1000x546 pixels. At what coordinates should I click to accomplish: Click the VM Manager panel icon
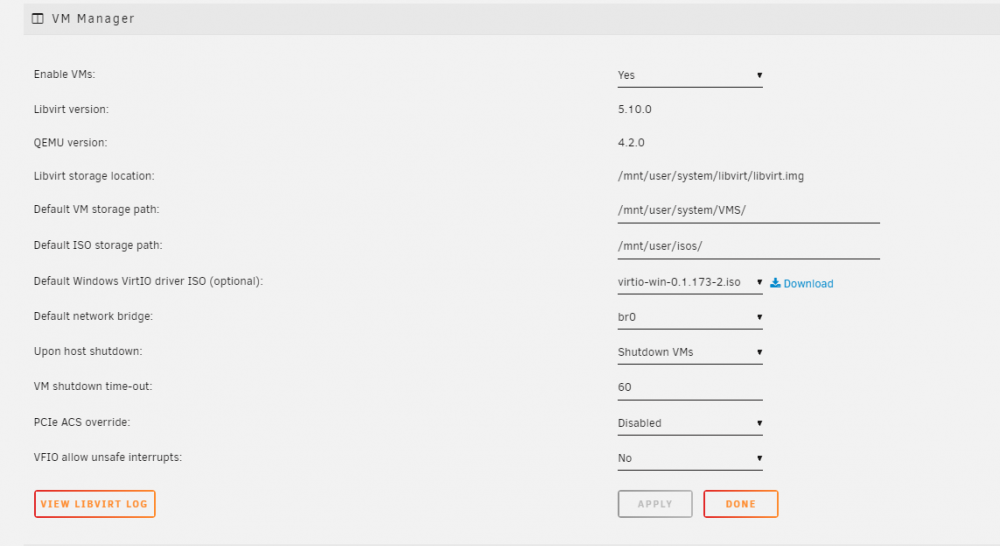[x=38, y=18]
